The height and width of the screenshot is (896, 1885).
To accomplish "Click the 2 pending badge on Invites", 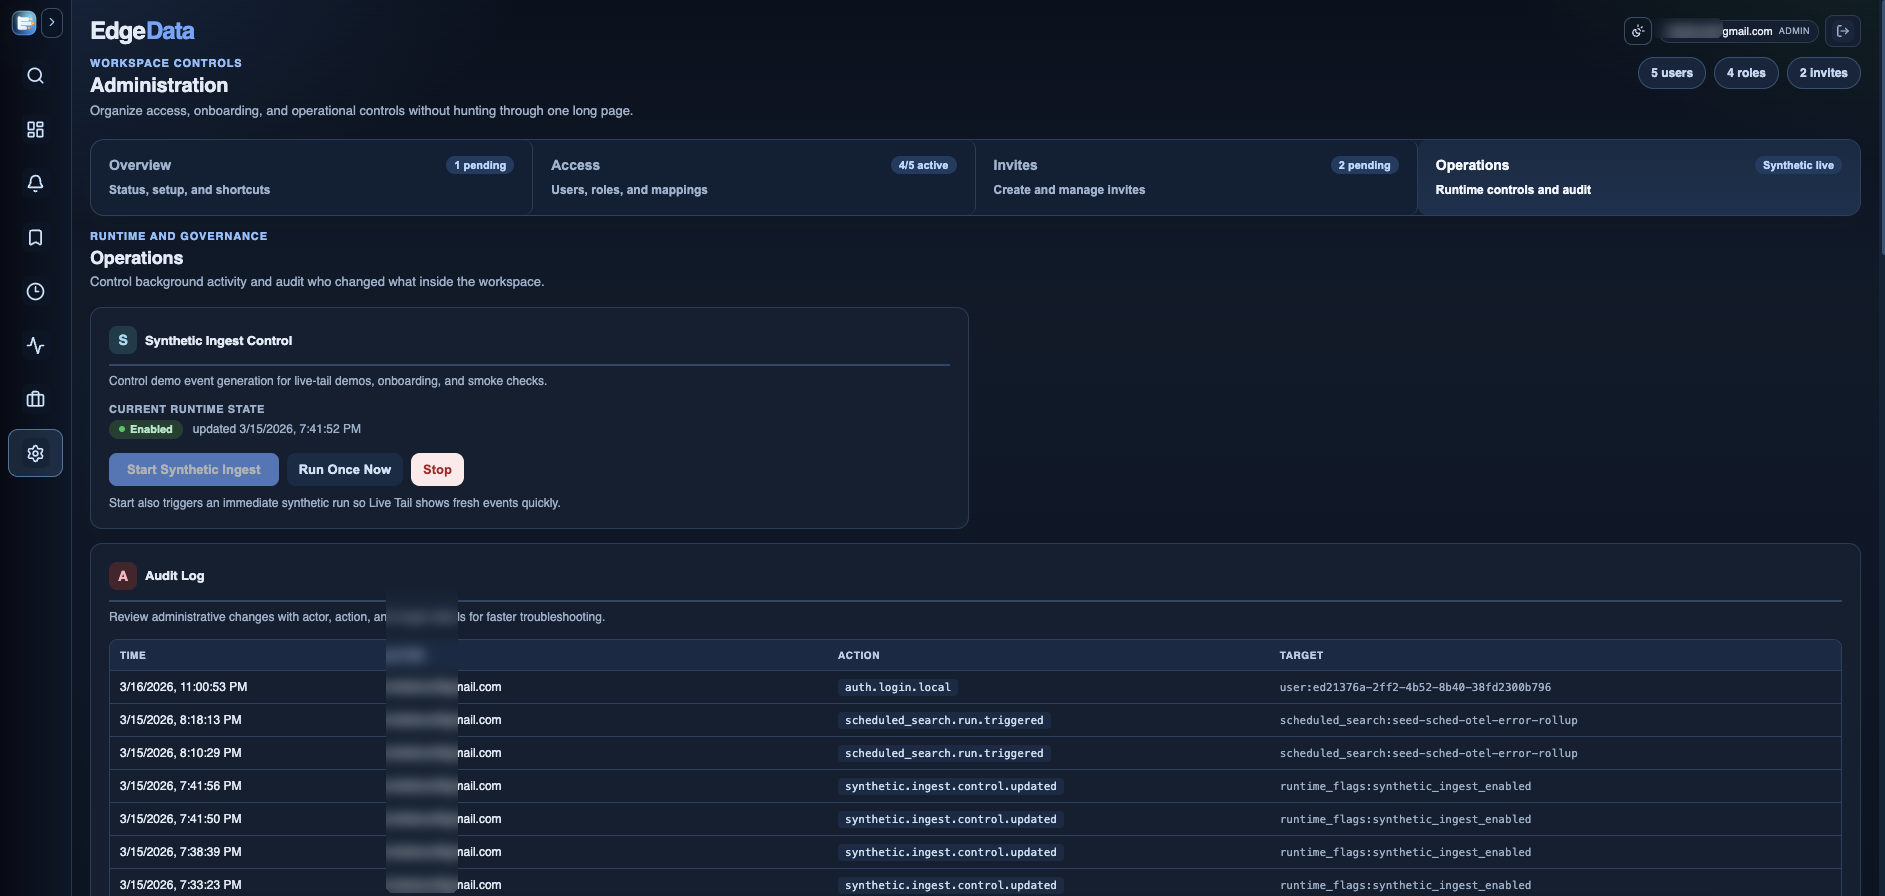I will [1365, 165].
